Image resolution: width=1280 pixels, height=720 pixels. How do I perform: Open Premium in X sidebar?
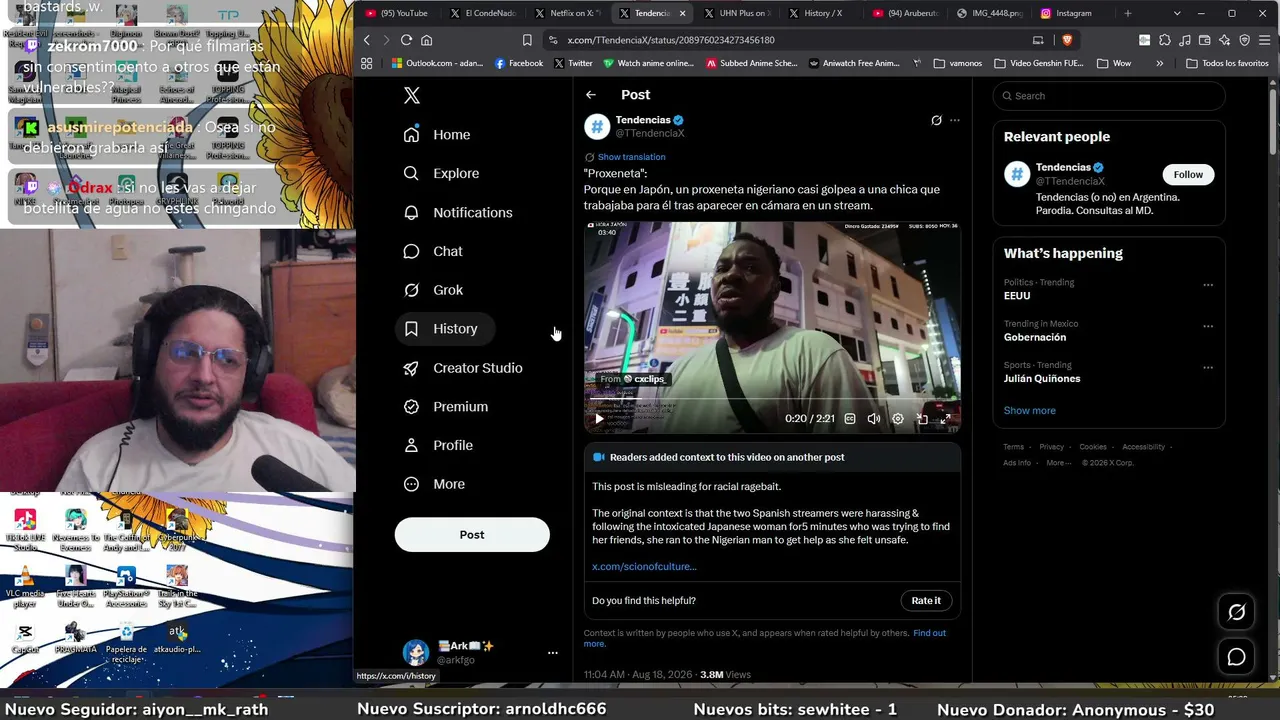click(445, 407)
